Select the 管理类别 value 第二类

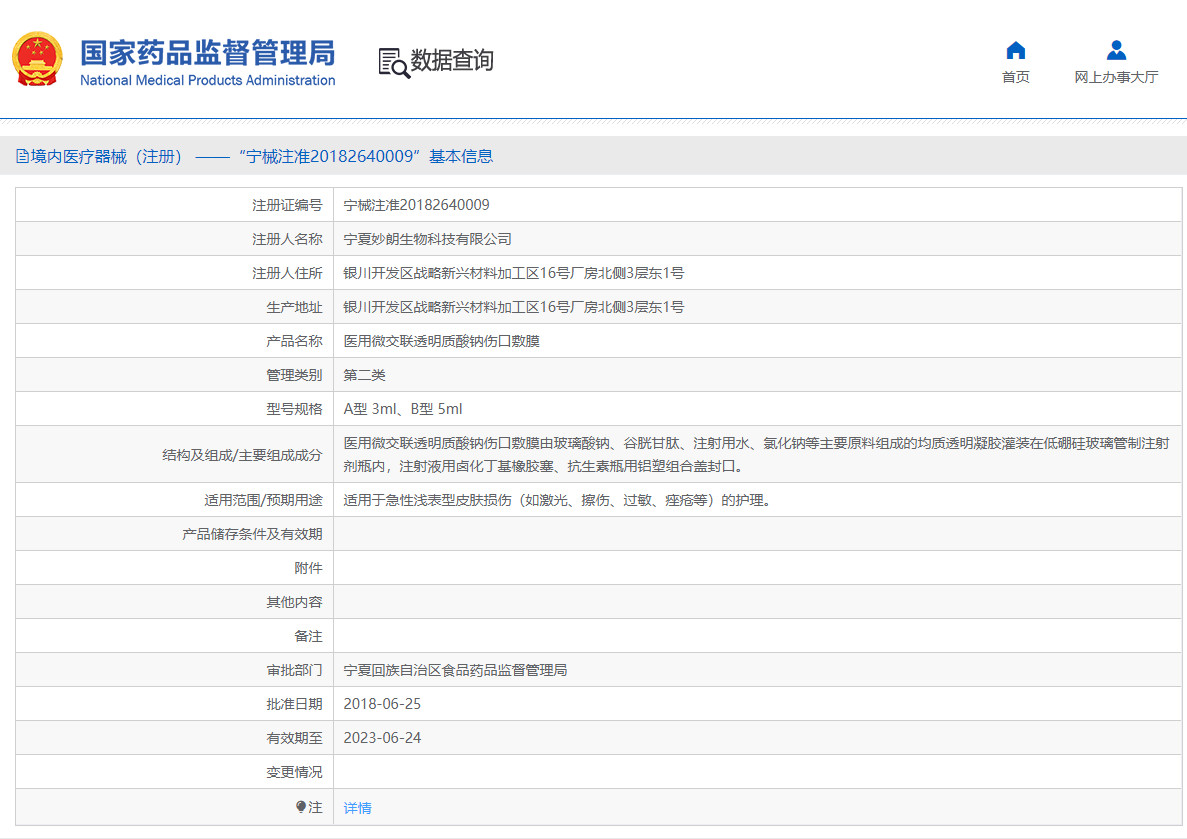pyautogui.click(x=363, y=374)
